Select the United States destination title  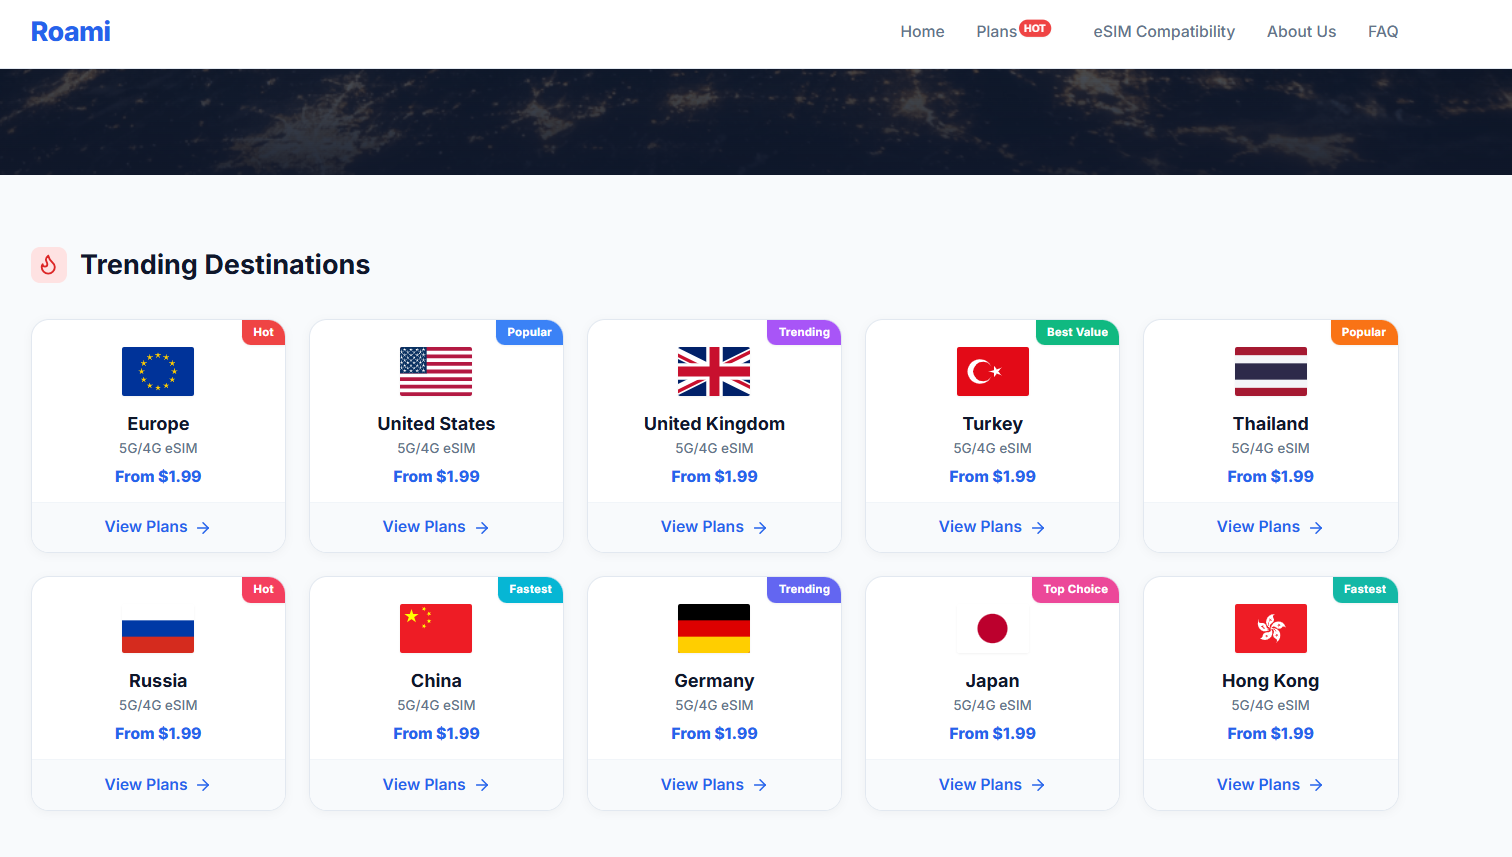[436, 424]
